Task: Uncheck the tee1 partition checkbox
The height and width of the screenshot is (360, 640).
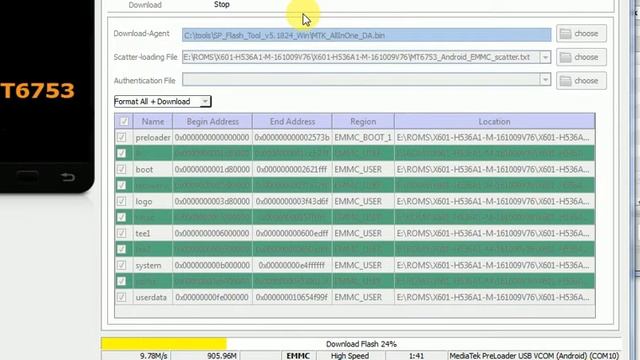Action: click(x=122, y=233)
